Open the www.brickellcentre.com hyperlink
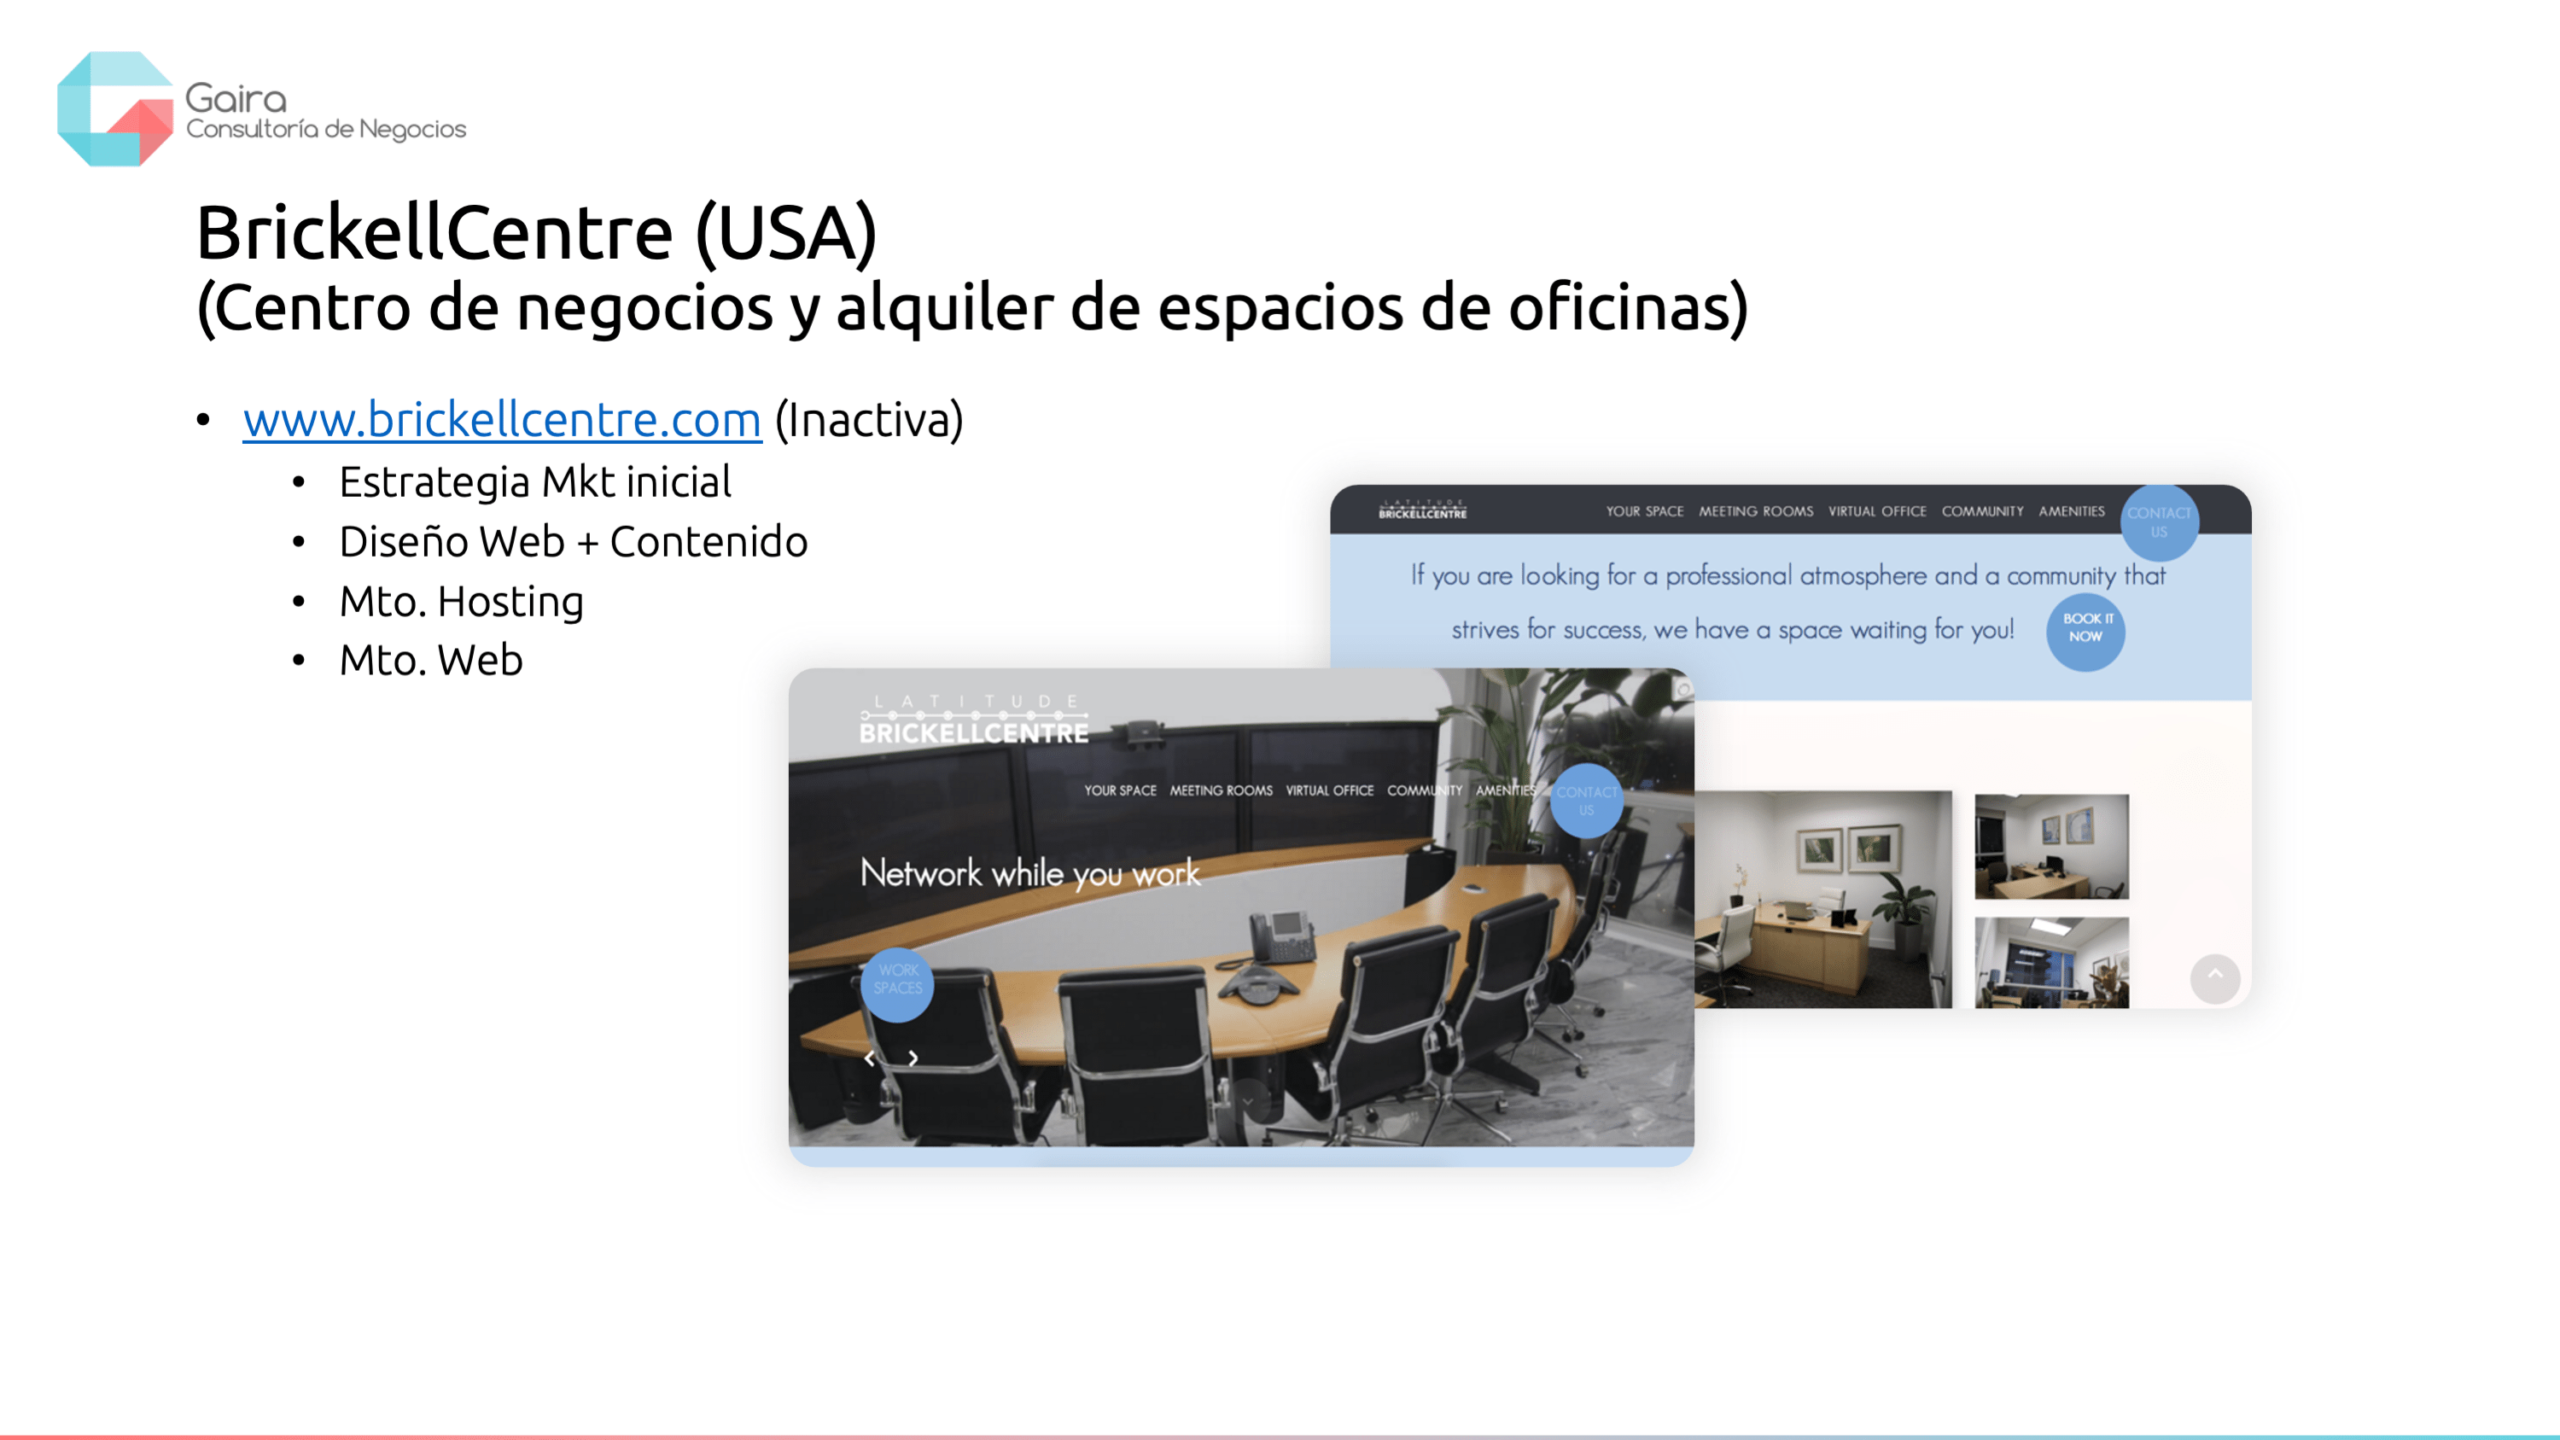The height and width of the screenshot is (1440, 2560). click(x=502, y=419)
